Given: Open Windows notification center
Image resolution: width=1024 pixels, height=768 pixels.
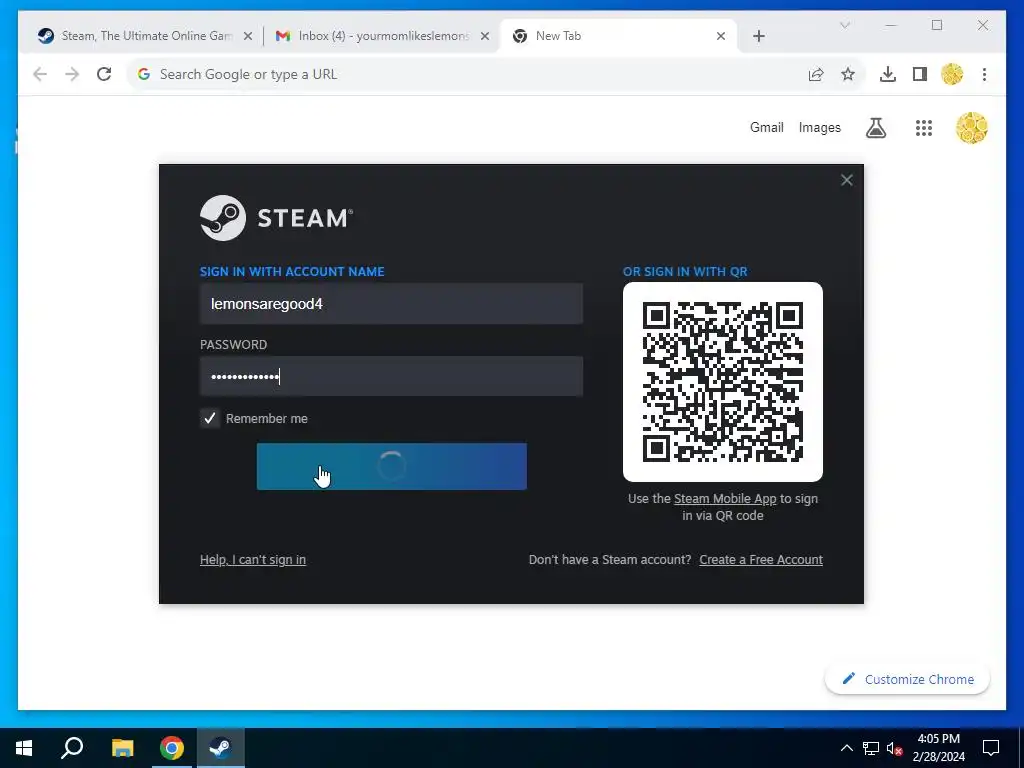Looking at the screenshot, I should (x=991, y=748).
